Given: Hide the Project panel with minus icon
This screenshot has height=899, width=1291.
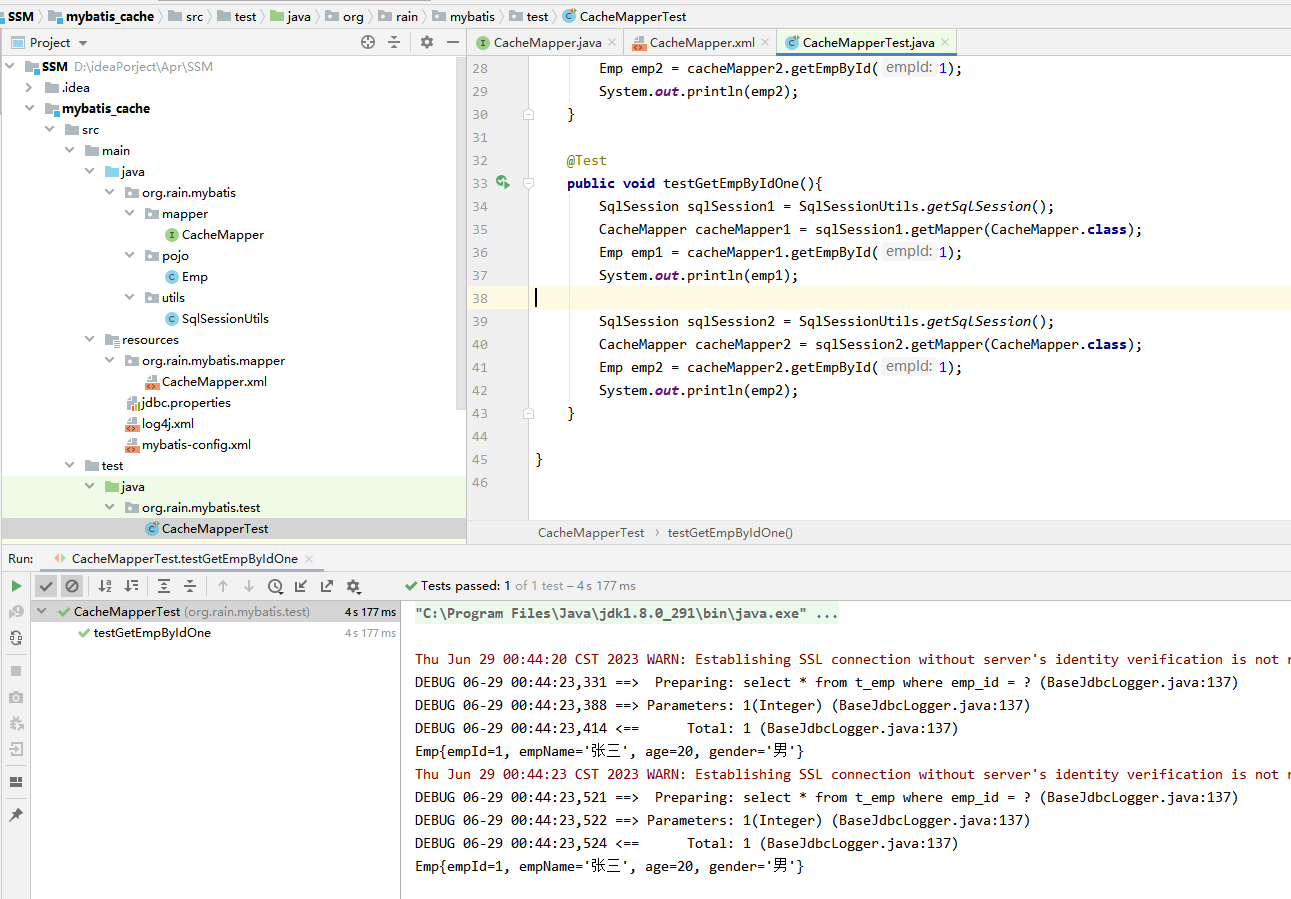Looking at the screenshot, I should tap(453, 42).
